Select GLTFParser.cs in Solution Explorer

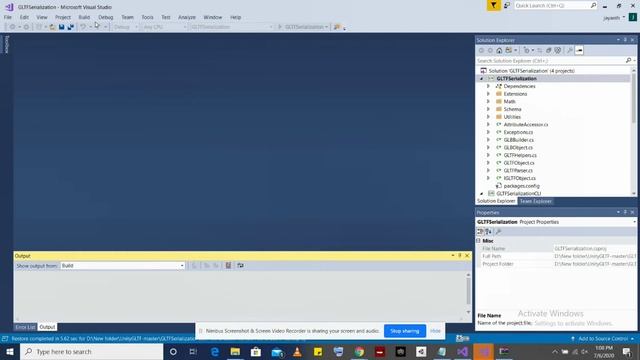tap(518, 171)
